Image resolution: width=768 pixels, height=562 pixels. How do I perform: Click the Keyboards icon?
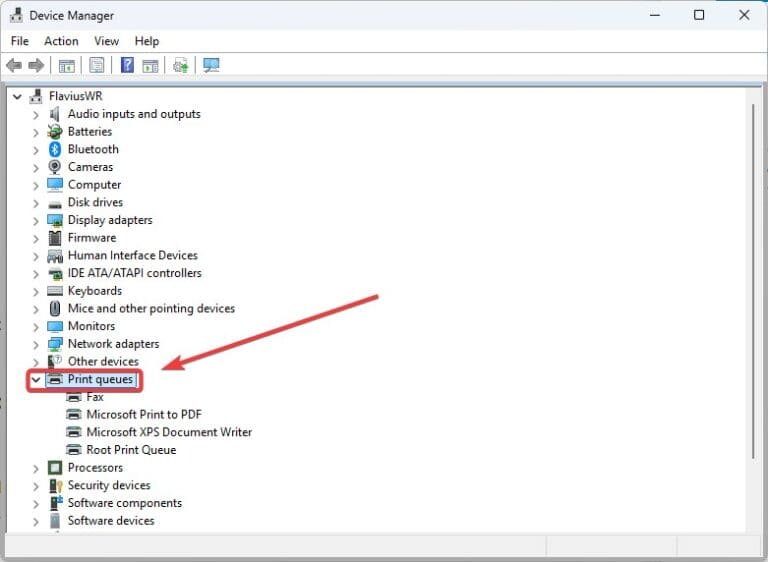55,291
